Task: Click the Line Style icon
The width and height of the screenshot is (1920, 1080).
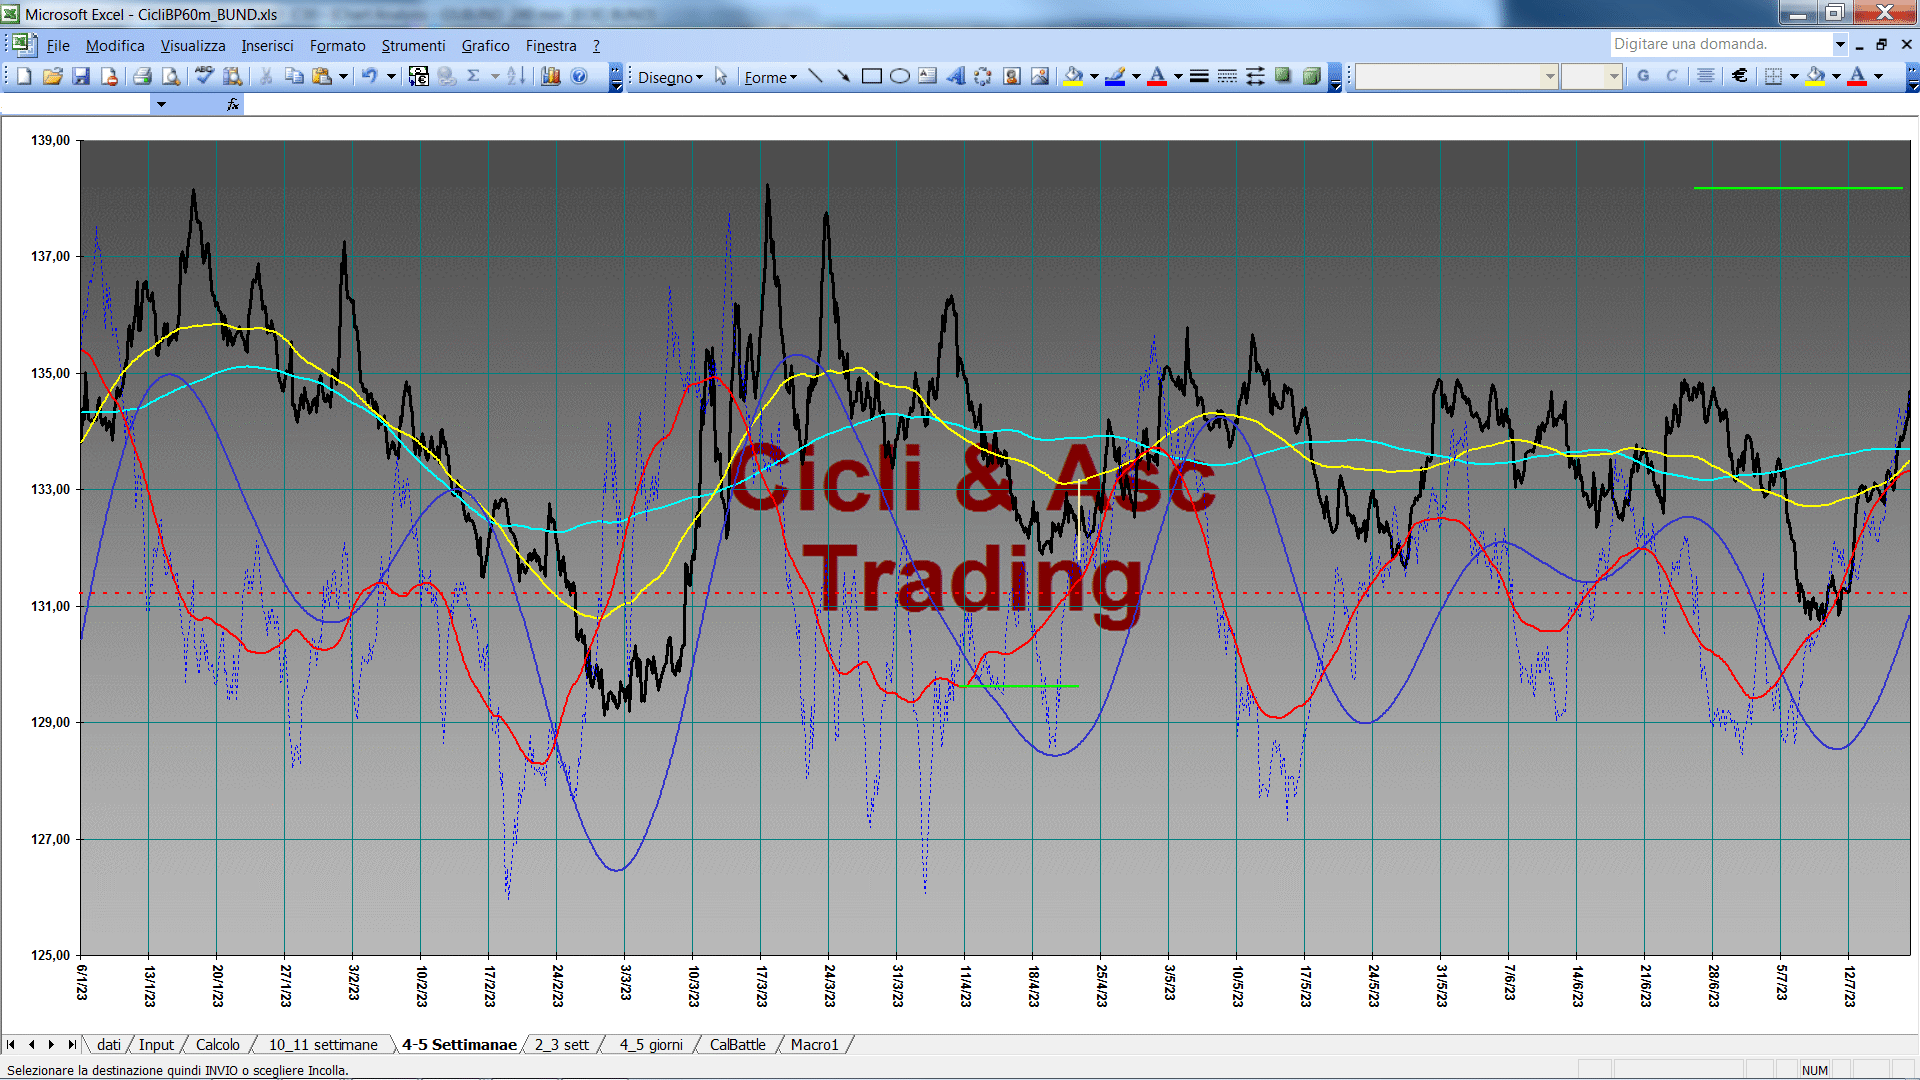Action: (1199, 76)
